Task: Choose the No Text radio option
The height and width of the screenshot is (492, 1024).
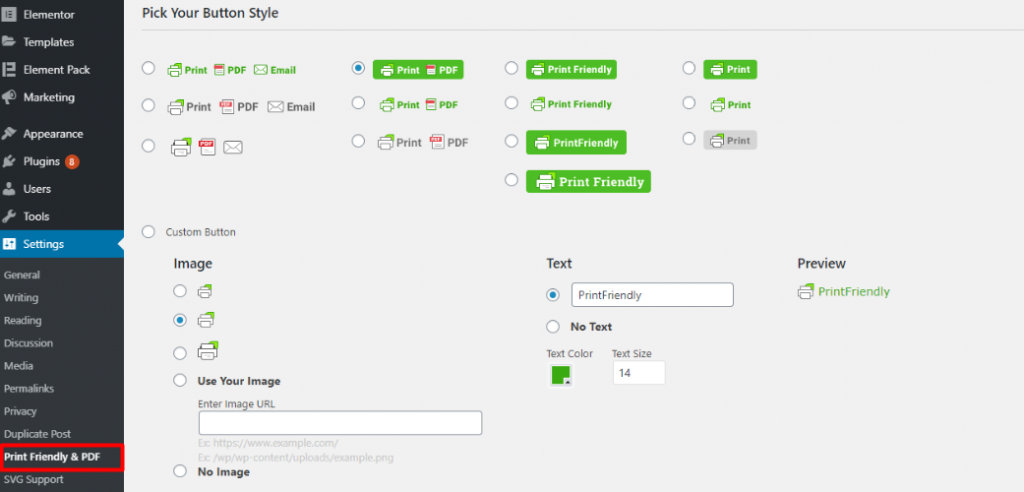Action: 553,326
